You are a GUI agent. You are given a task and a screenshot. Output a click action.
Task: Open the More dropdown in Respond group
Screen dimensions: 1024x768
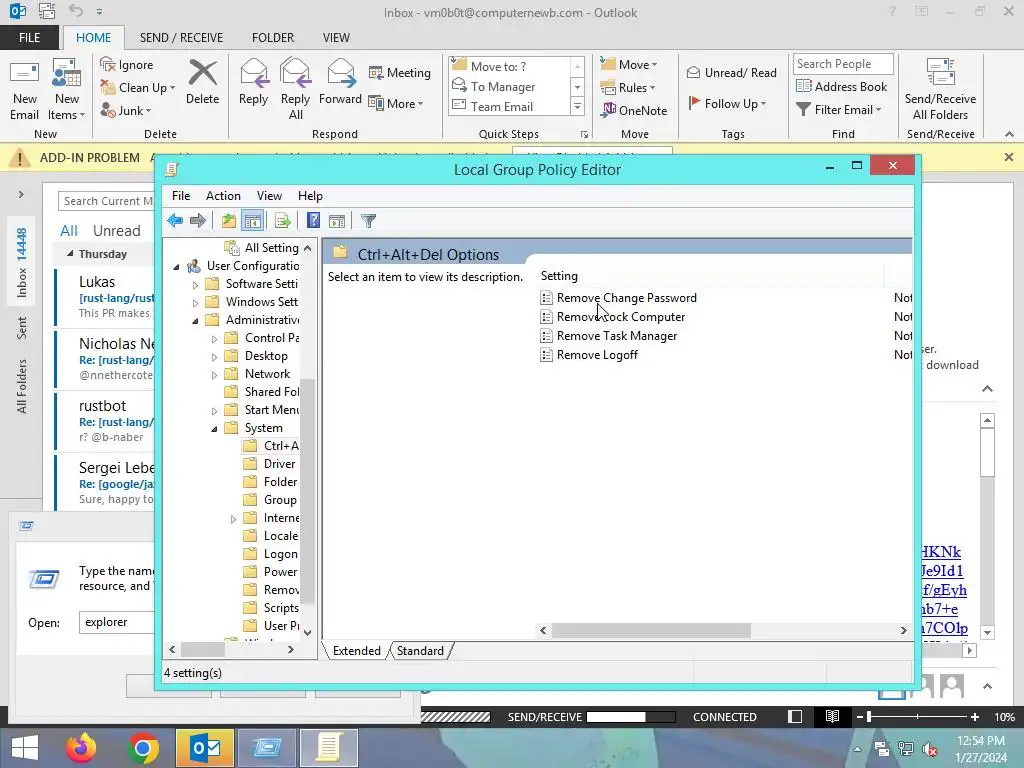pos(396,103)
